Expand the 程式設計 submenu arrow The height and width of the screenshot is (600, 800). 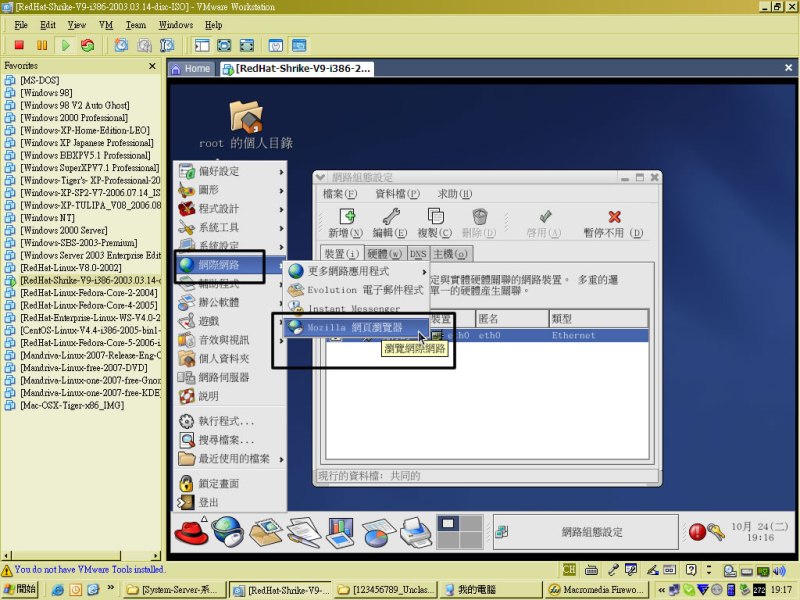point(281,209)
